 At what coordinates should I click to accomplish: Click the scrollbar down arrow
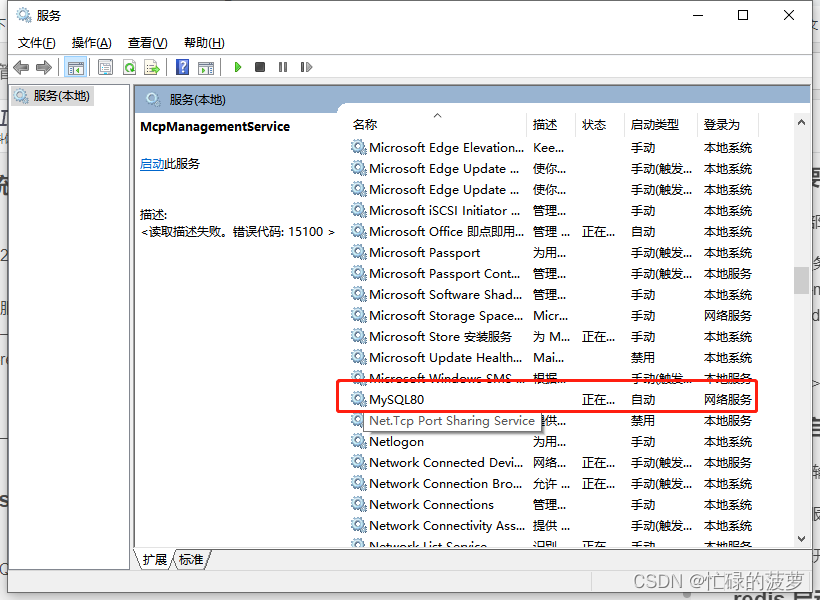coord(801,539)
